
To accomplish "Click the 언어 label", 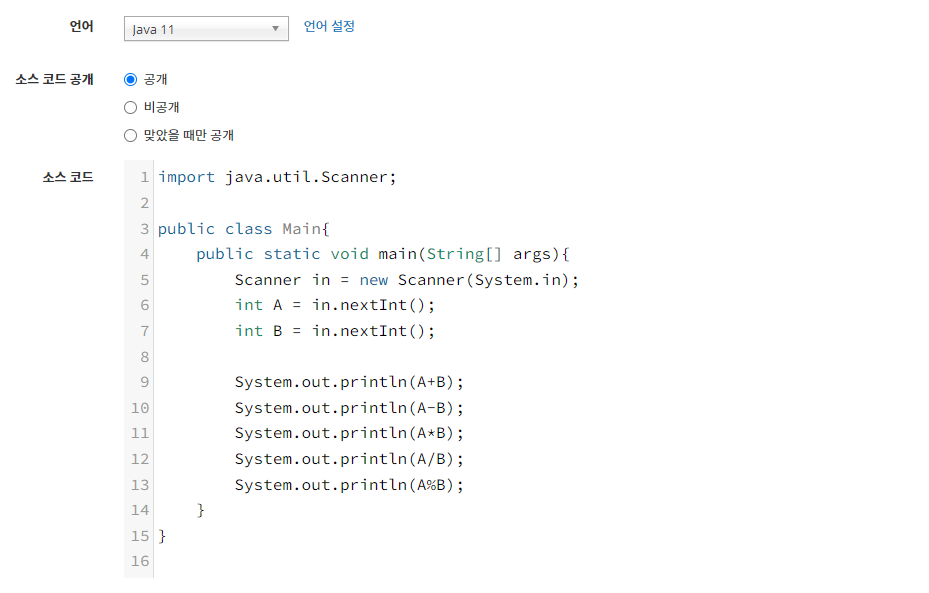I will [x=82, y=26].
